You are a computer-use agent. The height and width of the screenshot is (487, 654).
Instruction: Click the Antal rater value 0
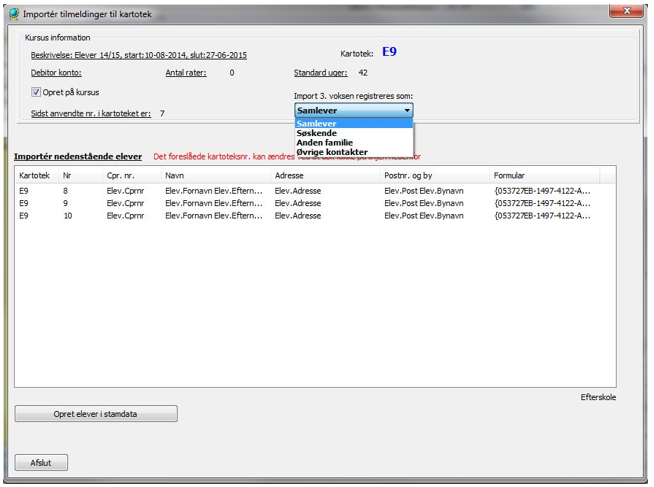click(232, 73)
